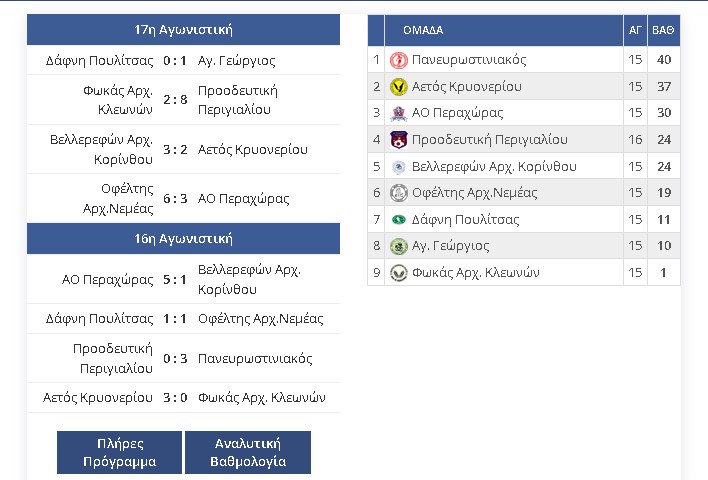The height and width of the screenshot is (480, 708).
Task: Open the Αναλυτική Βαθμολογία button
Action: [x=248, y=452]
